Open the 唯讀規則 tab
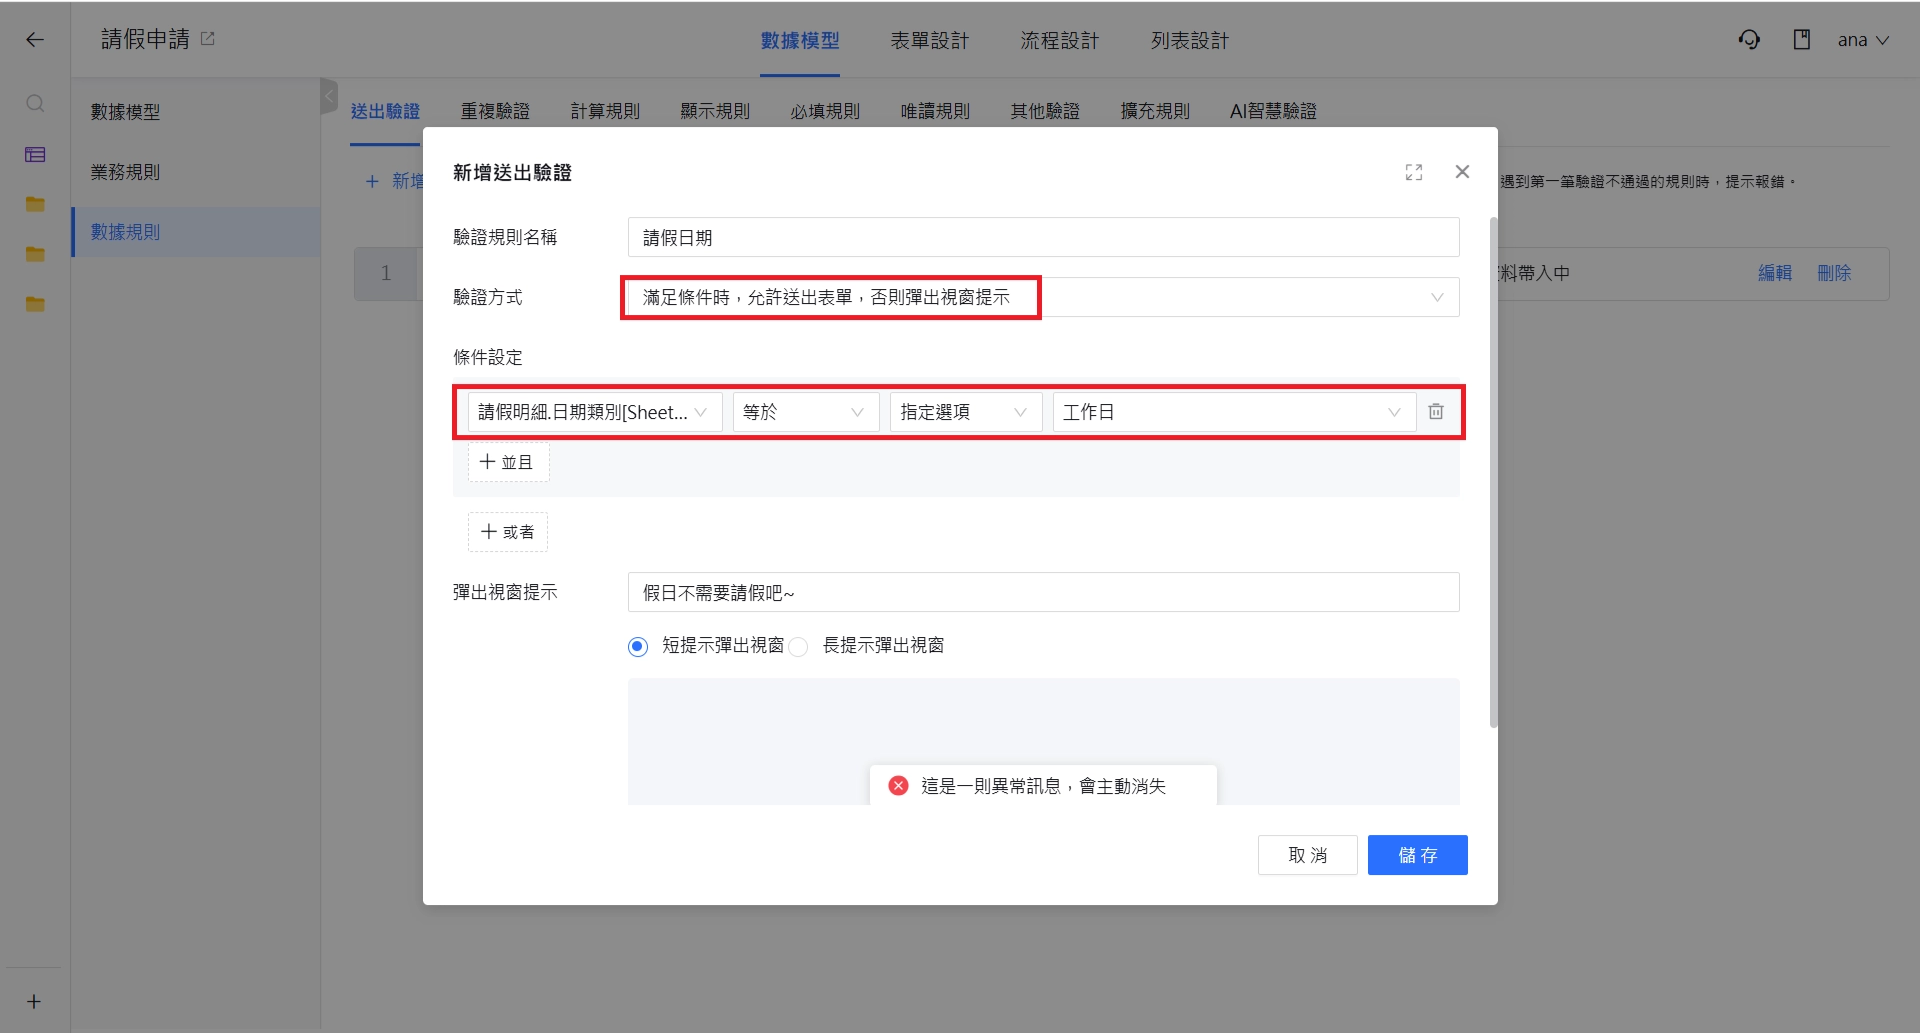 click(x=935, y=111)
